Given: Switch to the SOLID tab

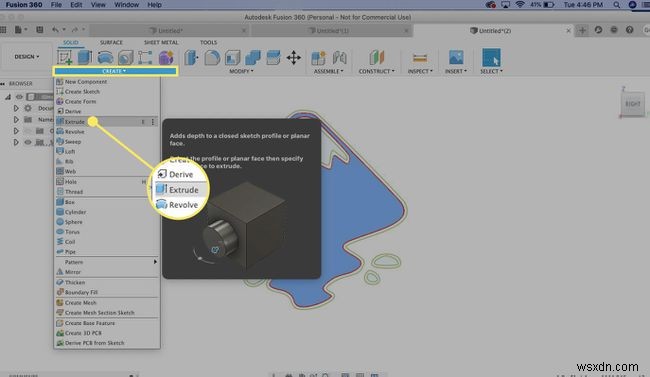Looking at the screenshot, I should [70, 42].
